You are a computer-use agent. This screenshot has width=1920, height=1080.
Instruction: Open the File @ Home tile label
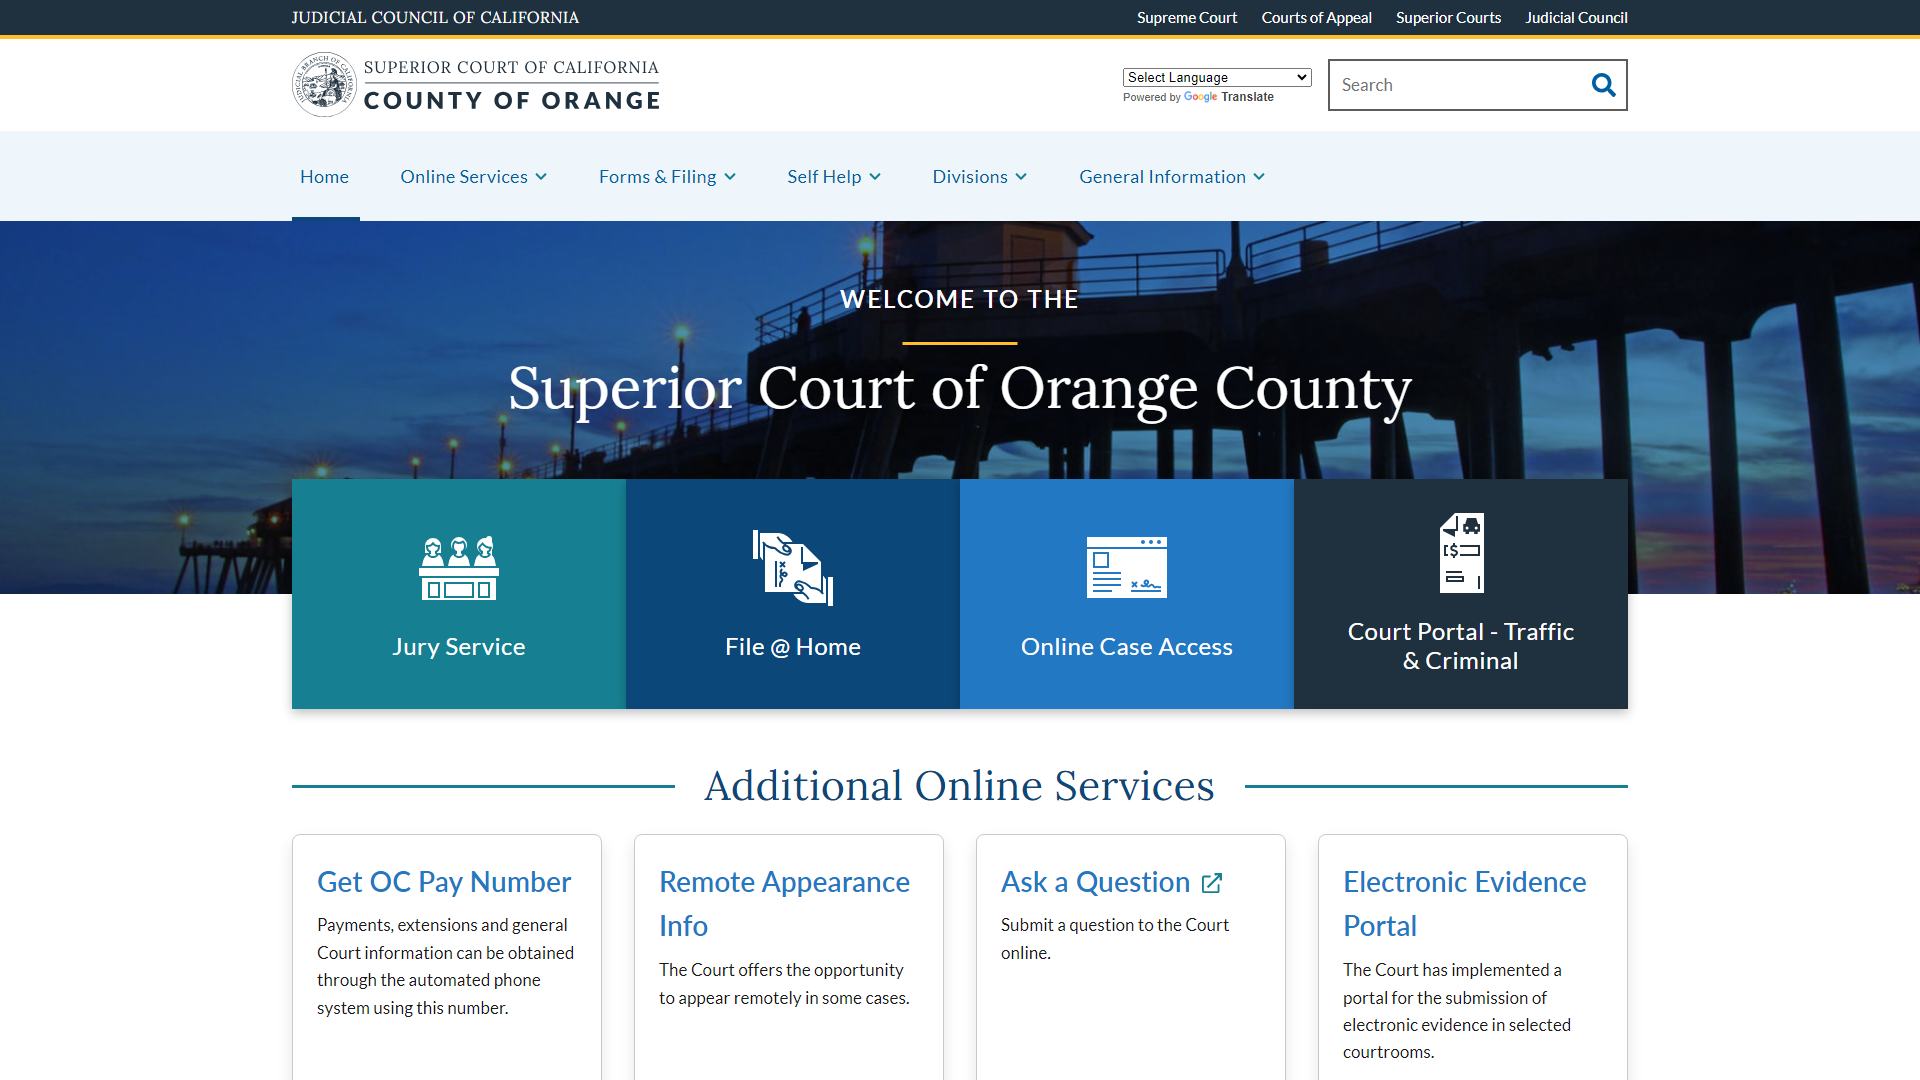point(793,647)
